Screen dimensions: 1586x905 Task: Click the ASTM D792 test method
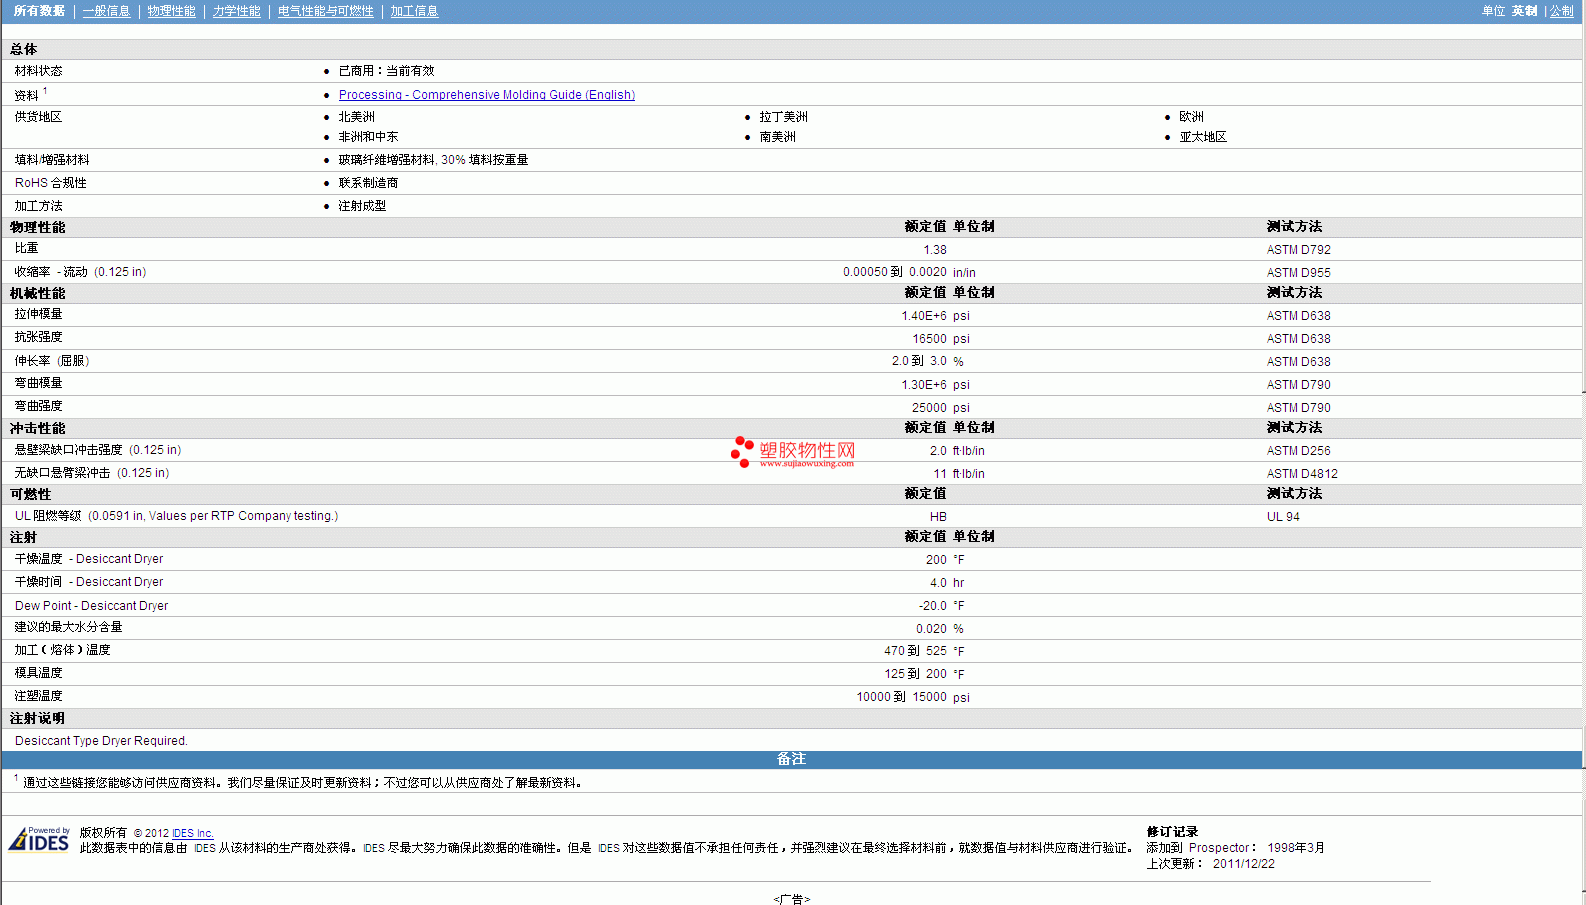1298,250
